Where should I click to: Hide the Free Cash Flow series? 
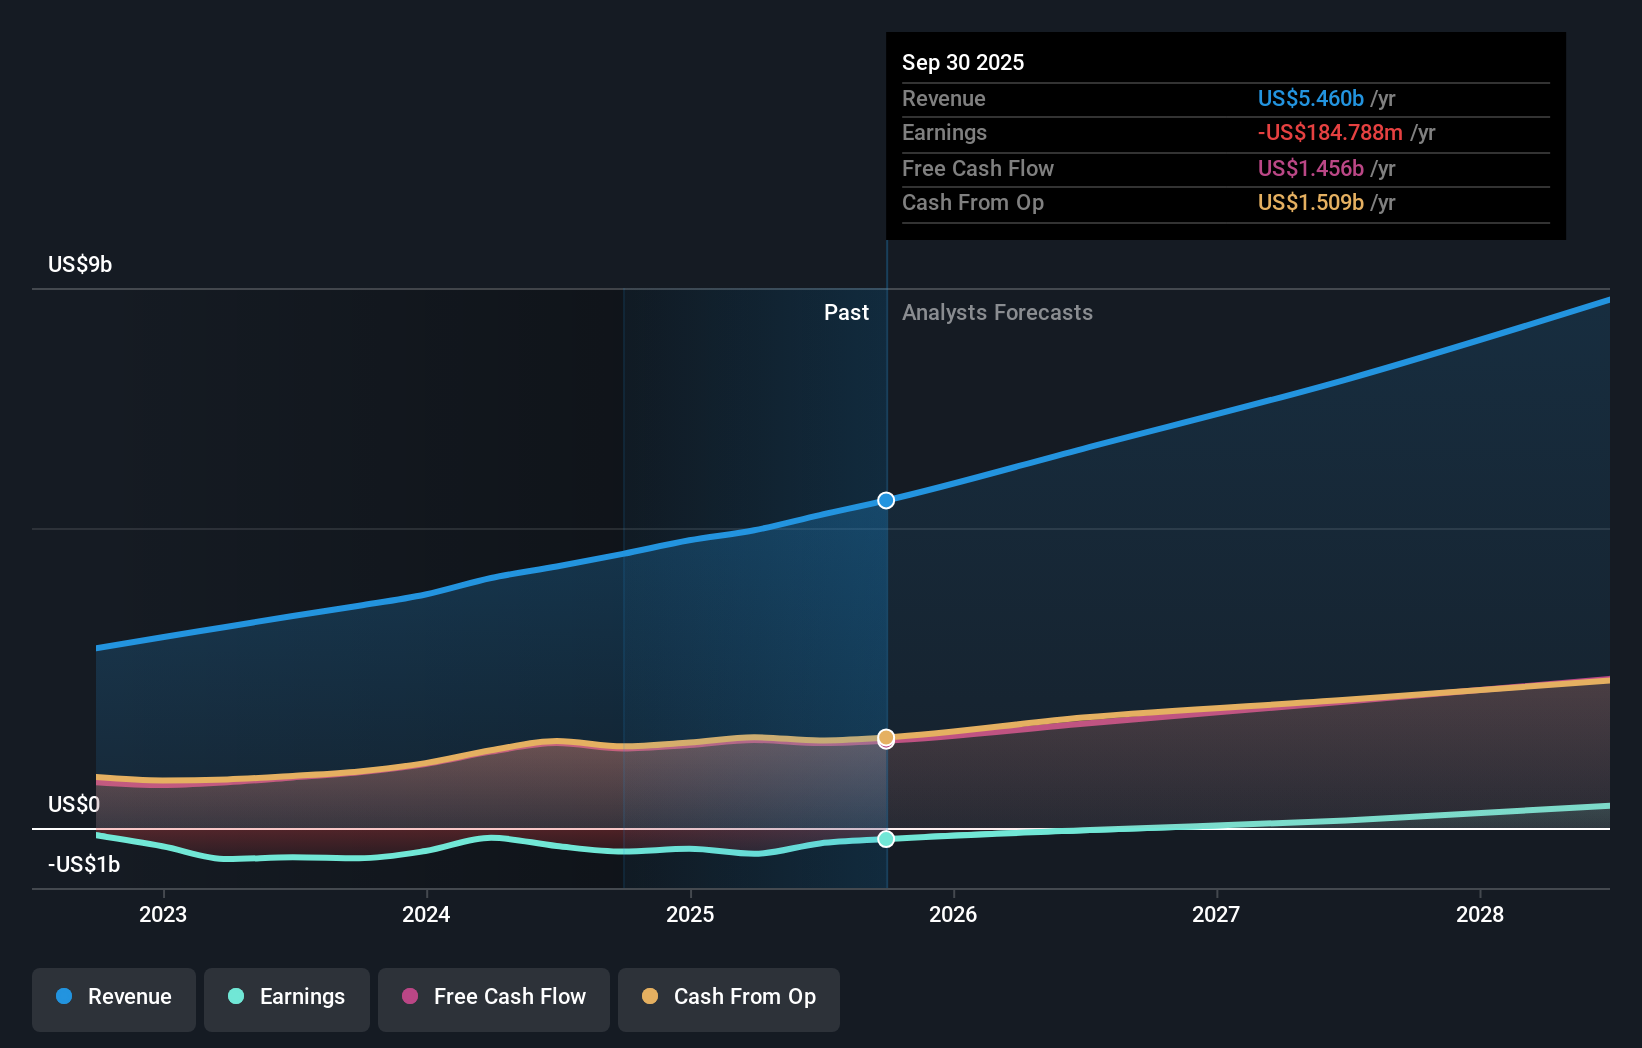tap(494, 997)
